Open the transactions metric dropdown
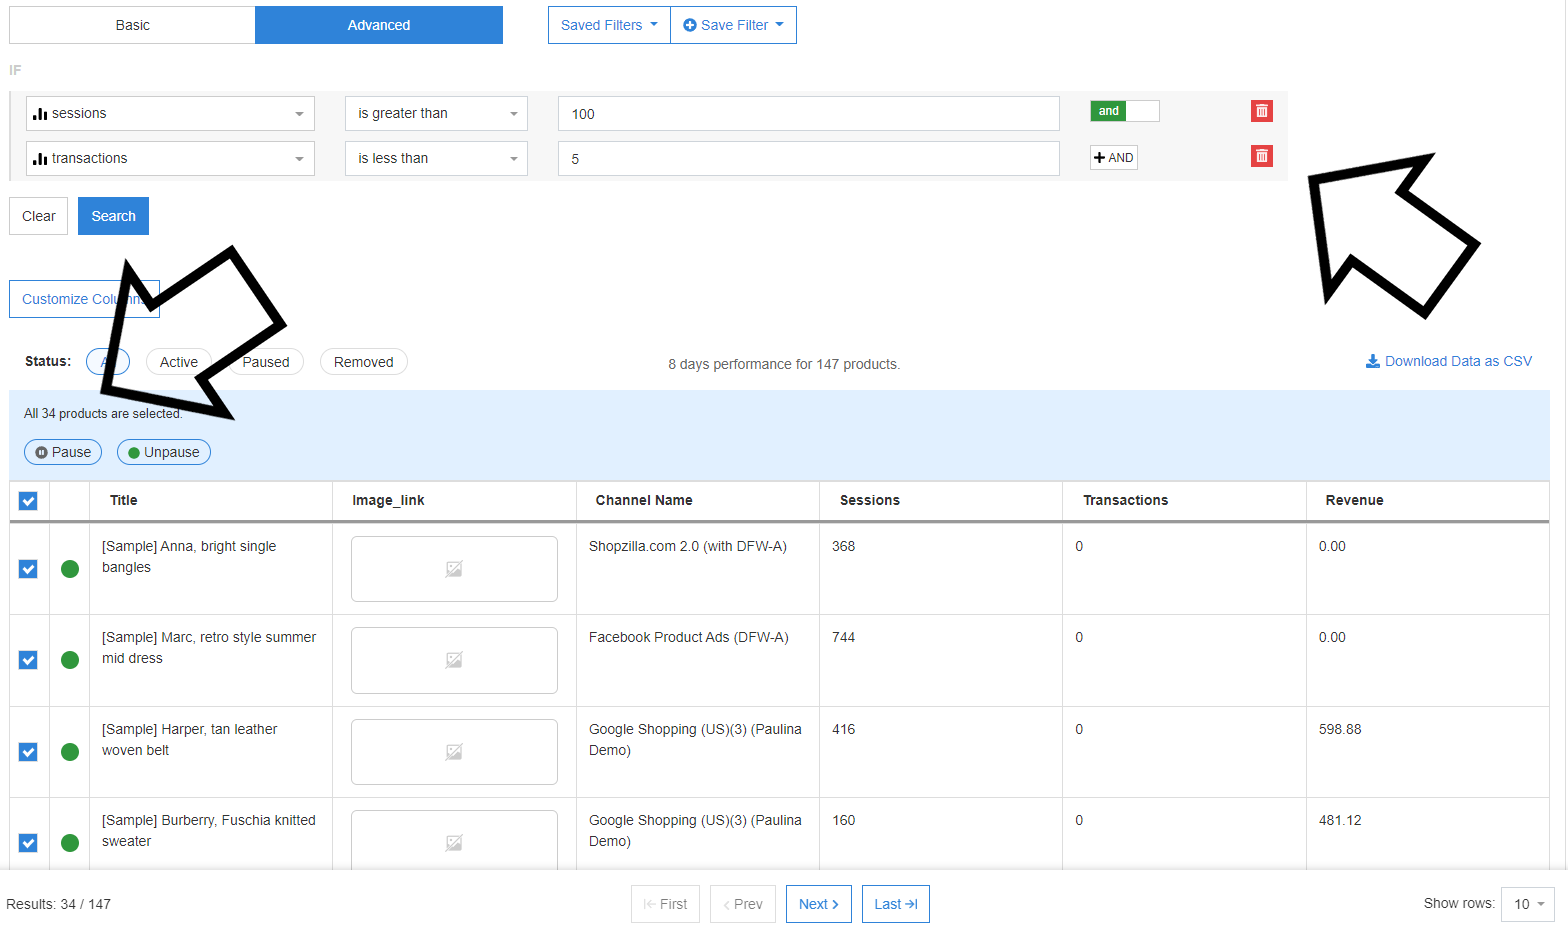Screen dimensions: 1568x925 (170, 158)
